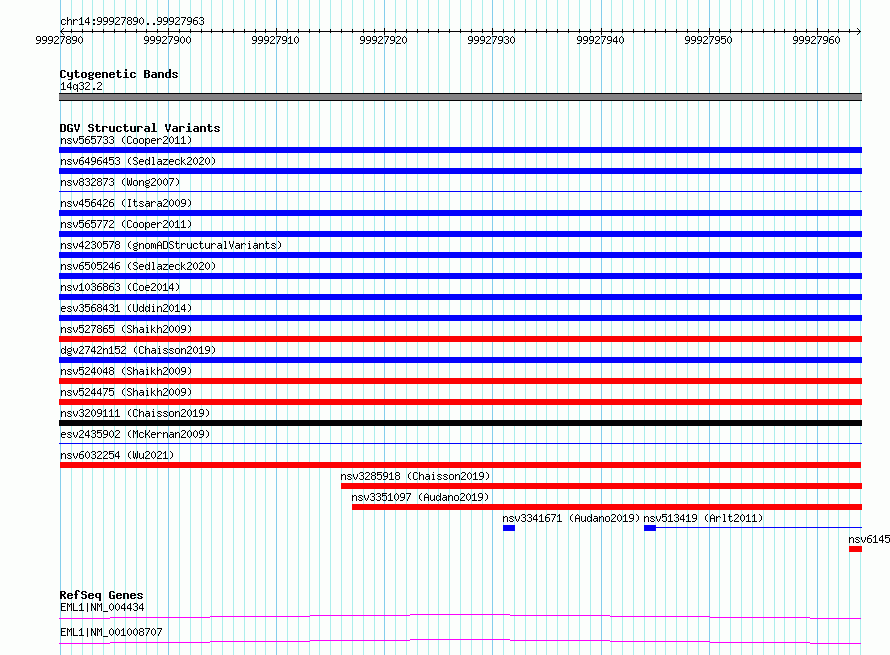Open variant nsv6496453 (Sedlazeck2020)

tap(138, 161)
